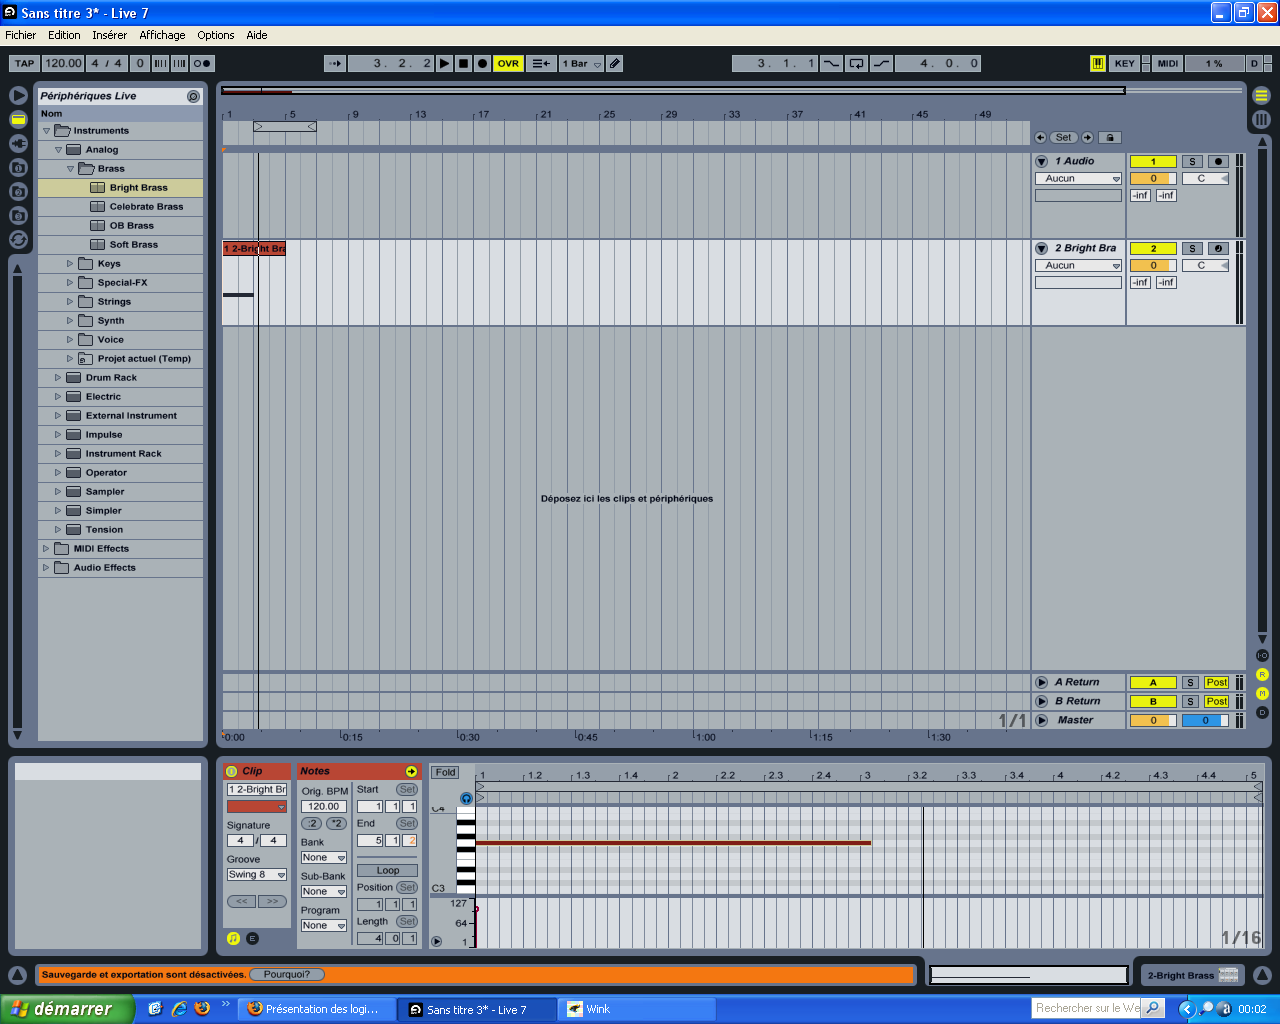
Task: Open the quantization 1 Bar menu
Action: [581, 63]
